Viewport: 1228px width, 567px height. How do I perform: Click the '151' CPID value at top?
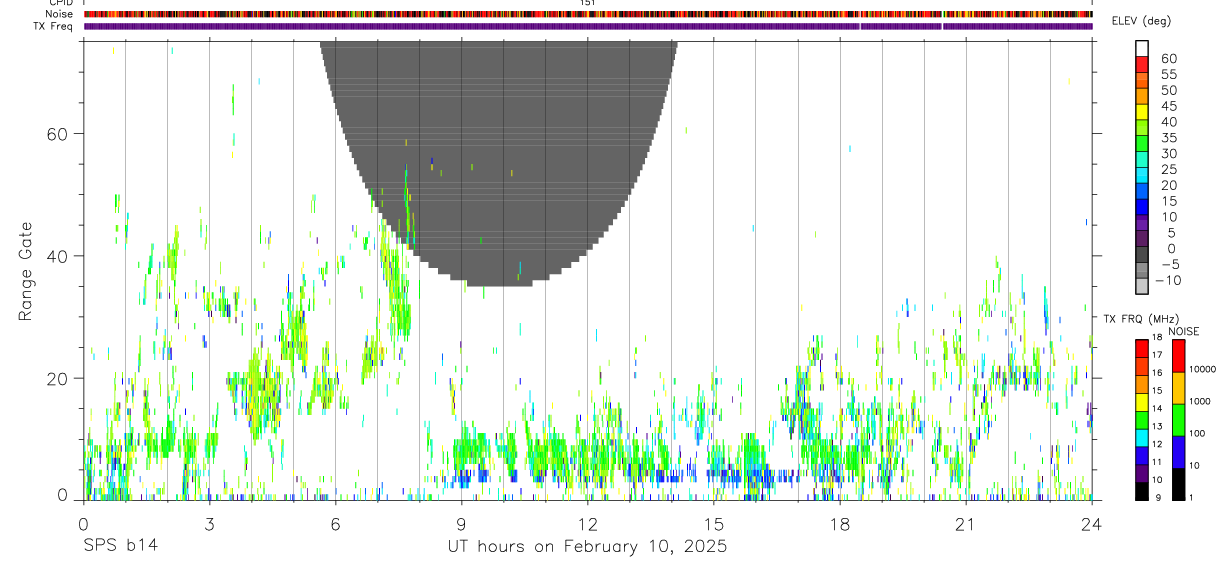(587, 3)
